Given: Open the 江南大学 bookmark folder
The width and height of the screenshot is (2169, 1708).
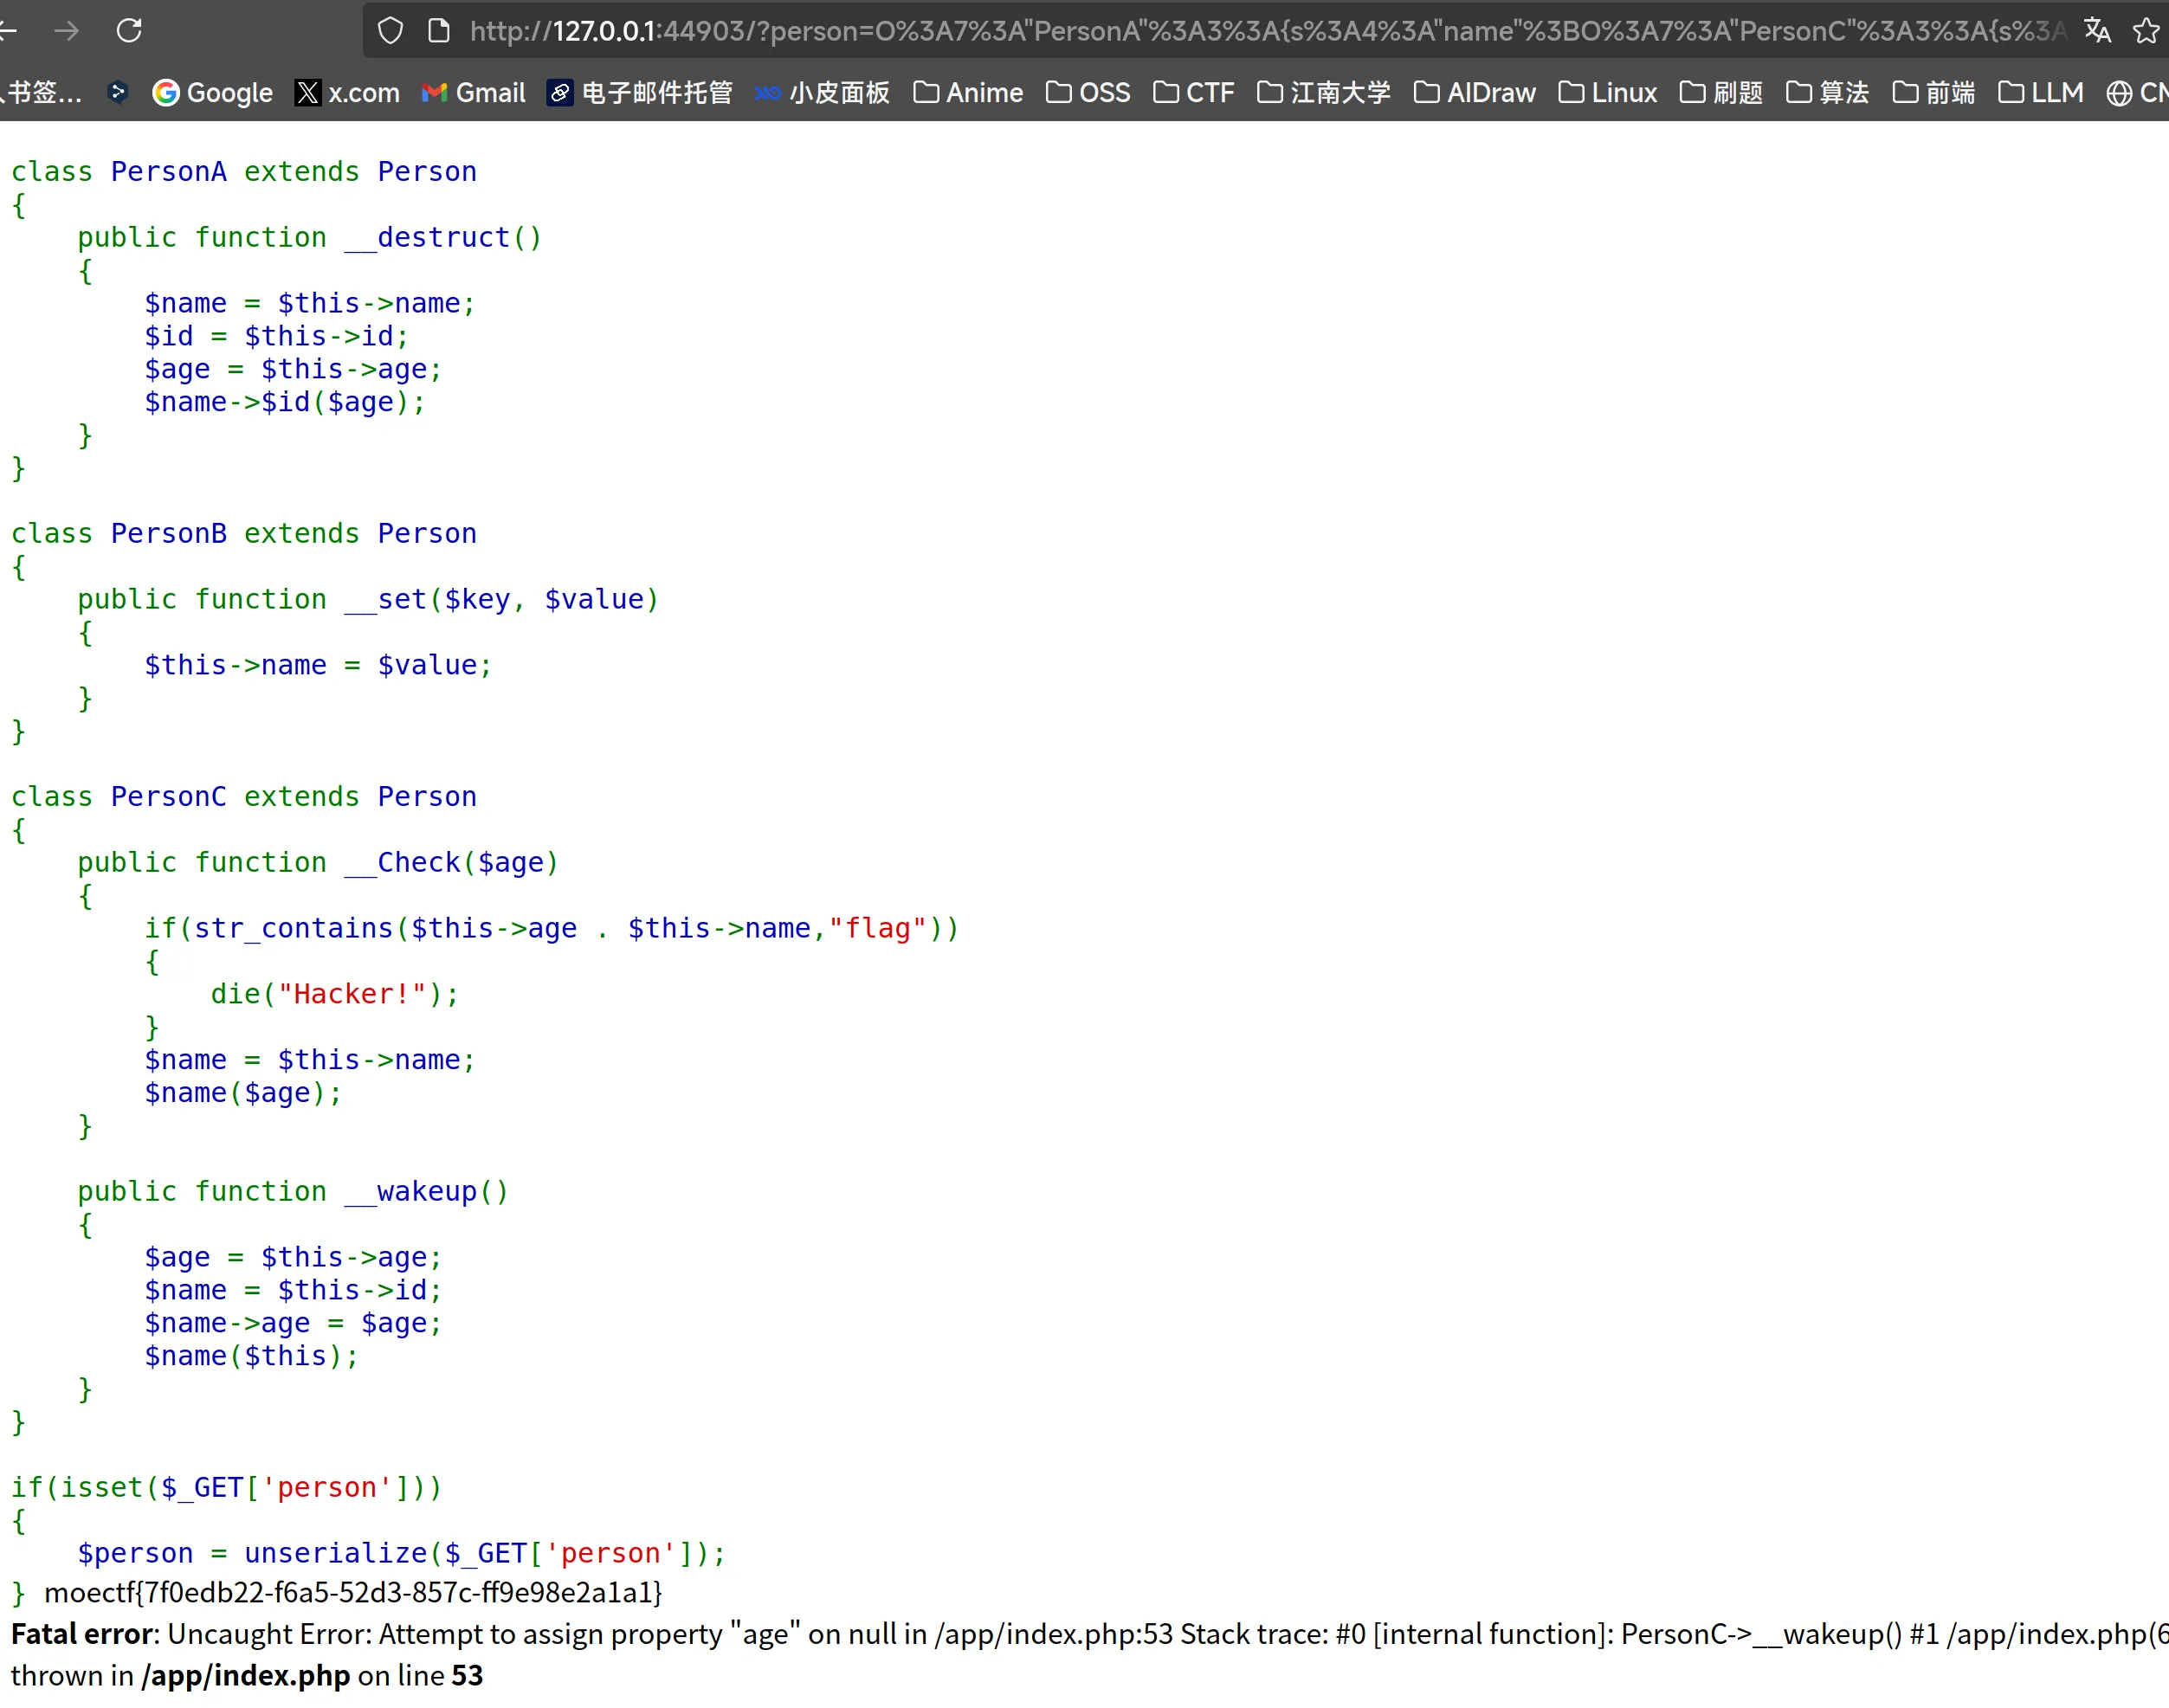Looking at the screenshot, I should [1323, 93].
